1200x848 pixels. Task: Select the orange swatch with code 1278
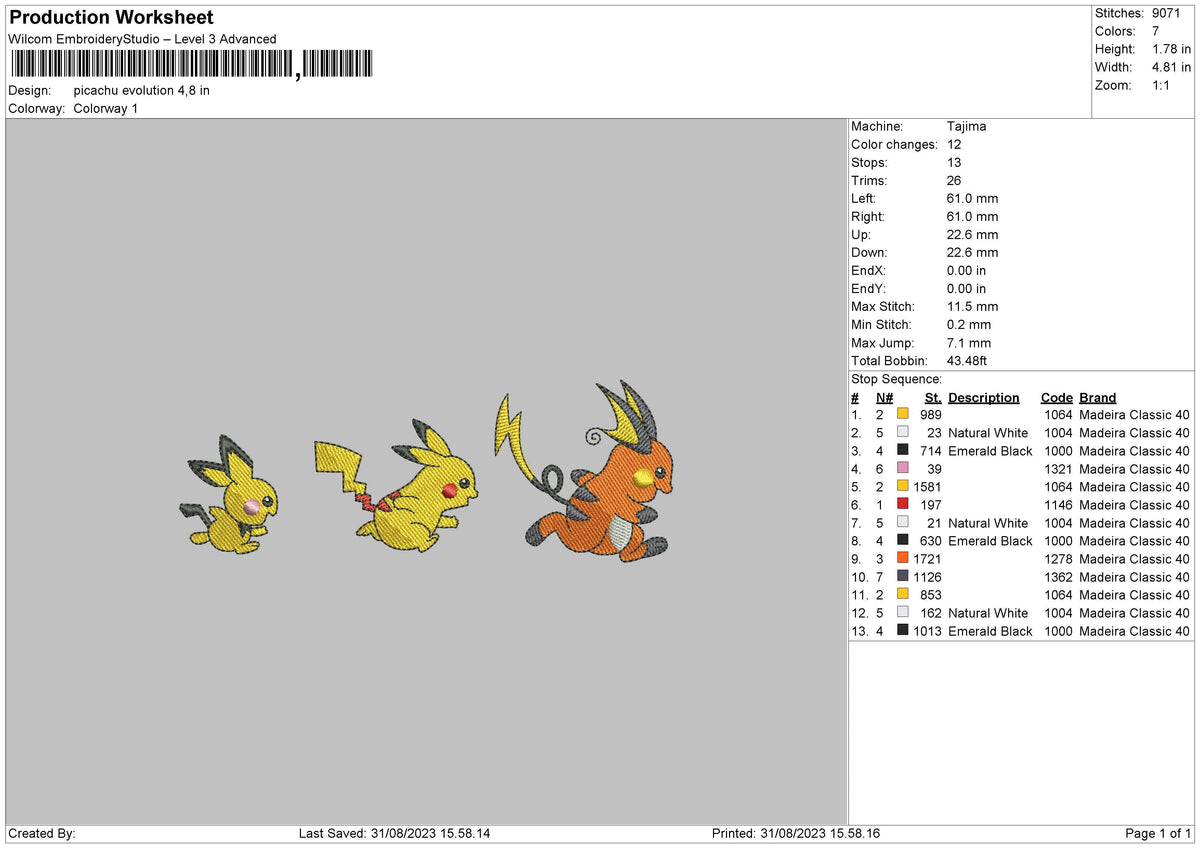[x=904, y=559]
